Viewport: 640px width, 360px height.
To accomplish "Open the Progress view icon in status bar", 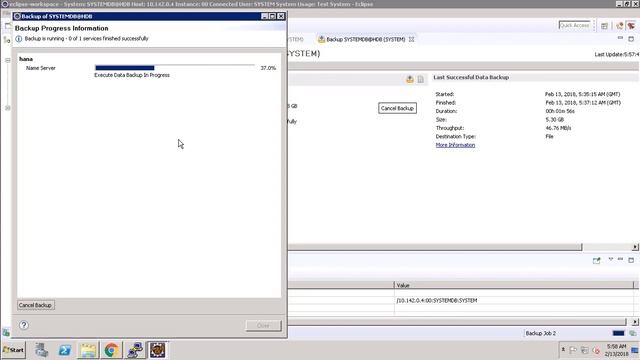I will [633, 333].
